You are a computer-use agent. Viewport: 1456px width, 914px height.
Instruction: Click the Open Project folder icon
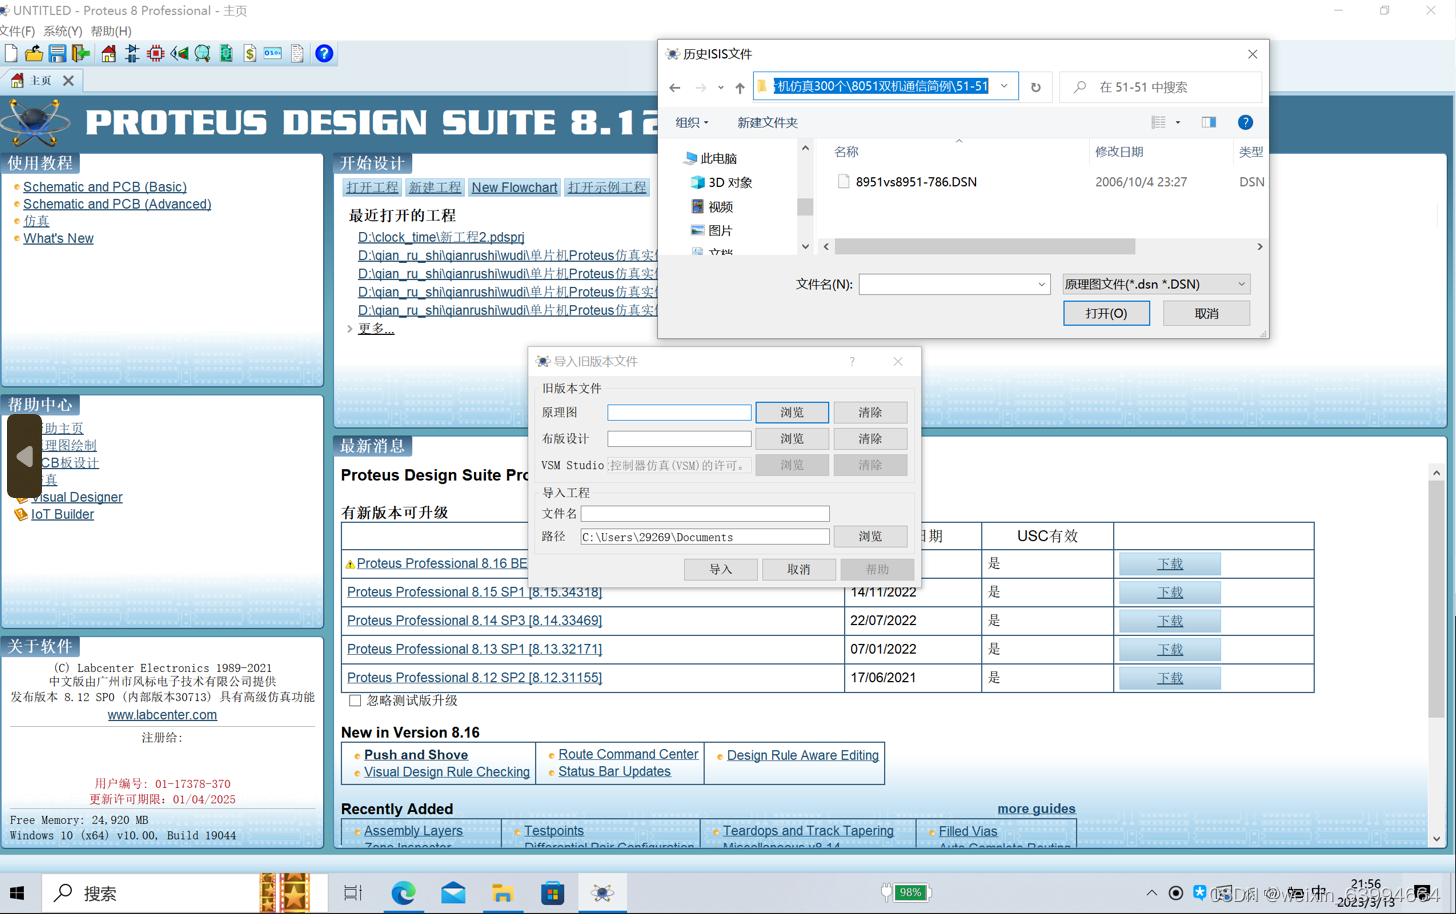tap(34, 53)
